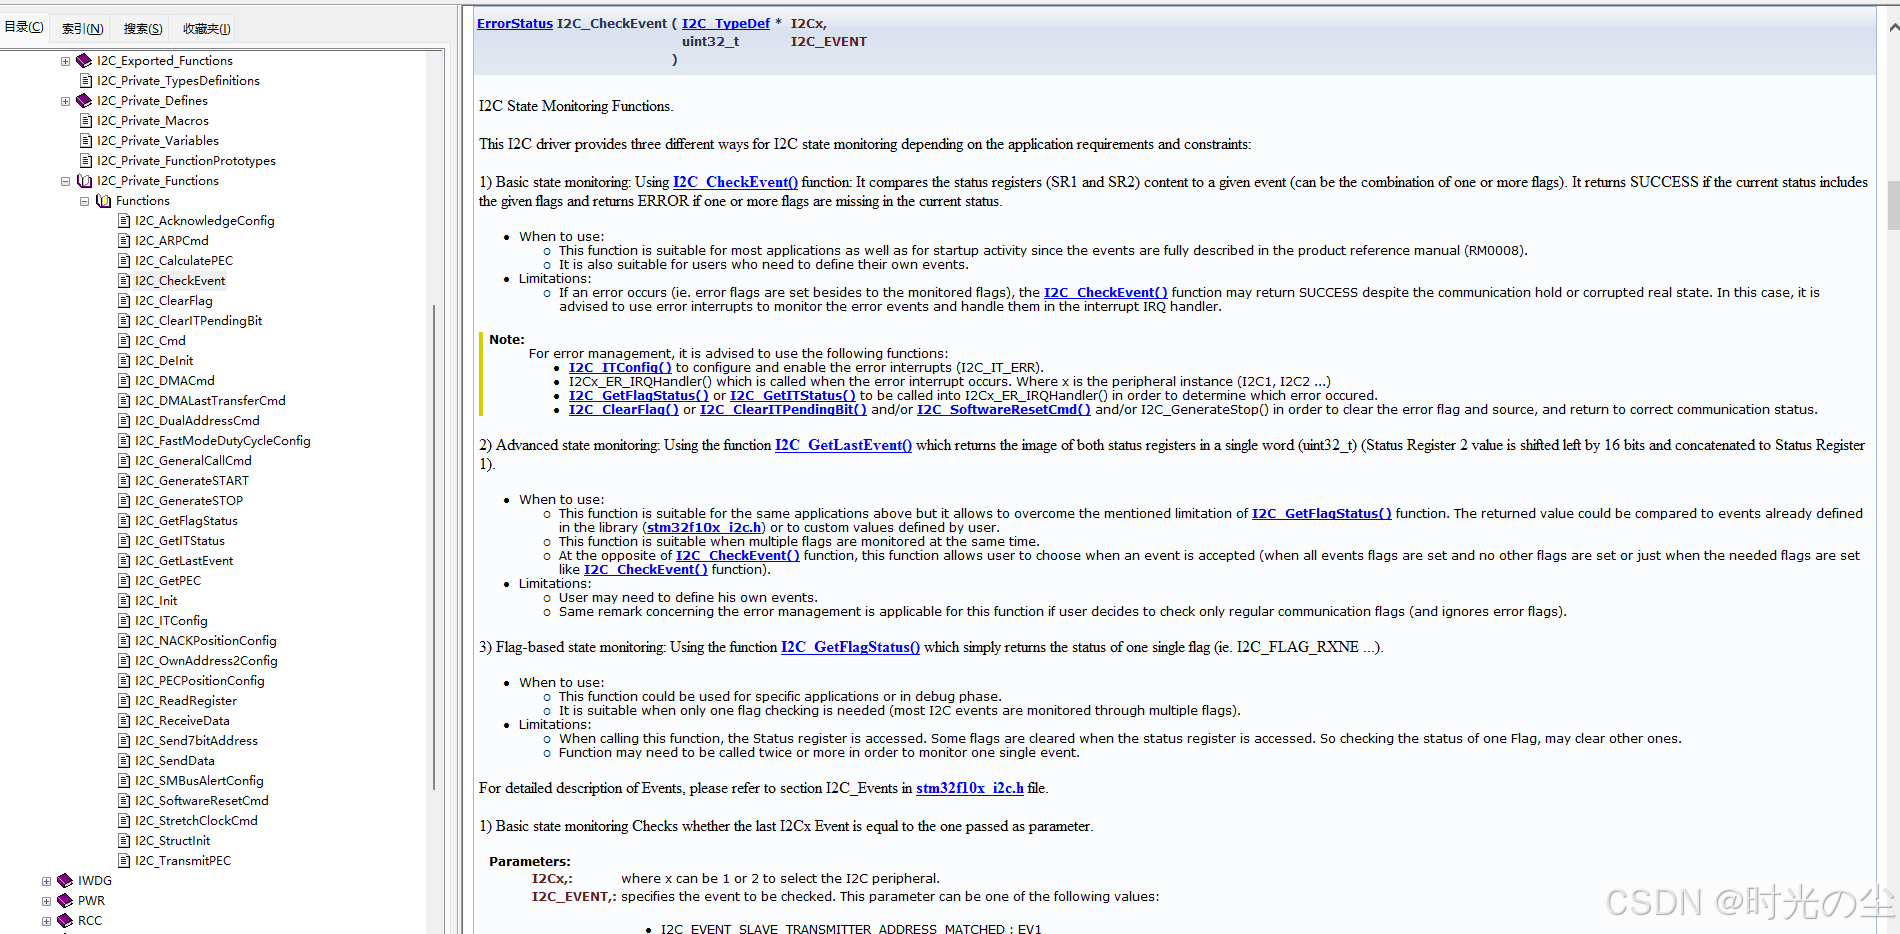
Task: Follow the I2C_TypeDef parameter type link
Action: [726, 23]
